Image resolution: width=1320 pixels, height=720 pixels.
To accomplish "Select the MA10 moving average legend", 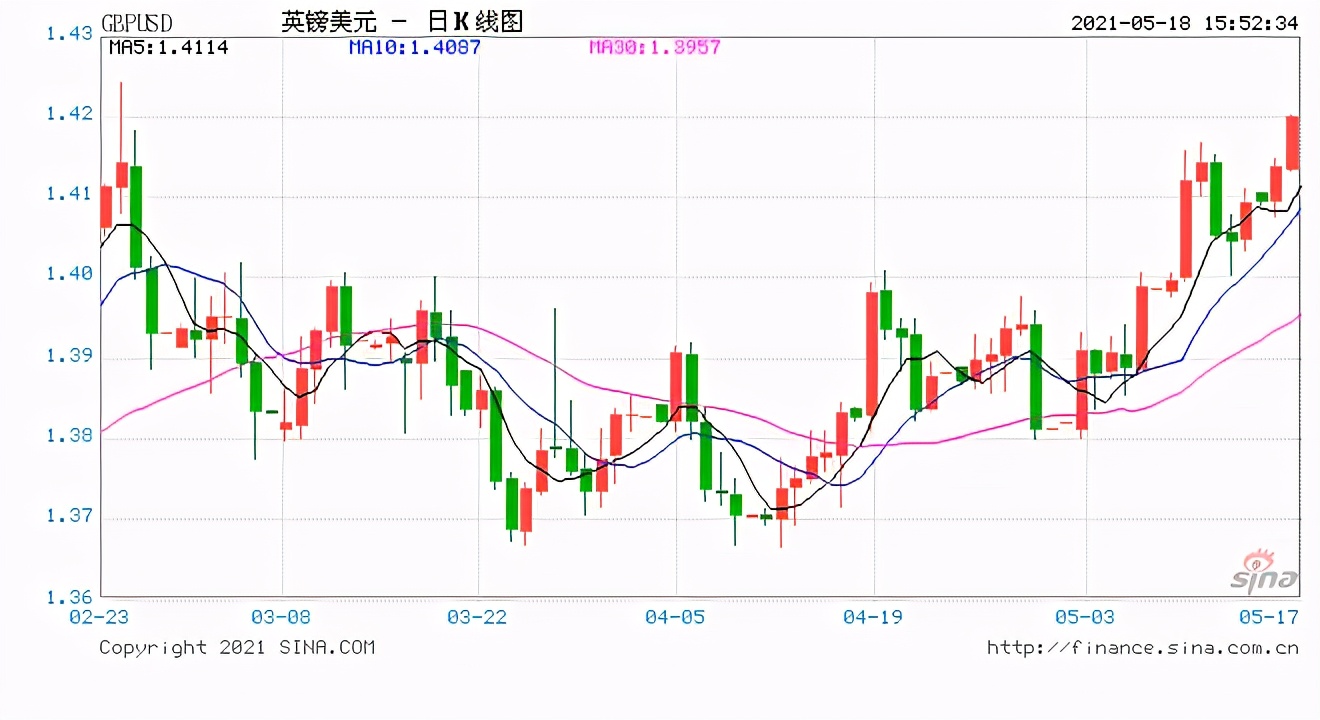I will 414,47.
